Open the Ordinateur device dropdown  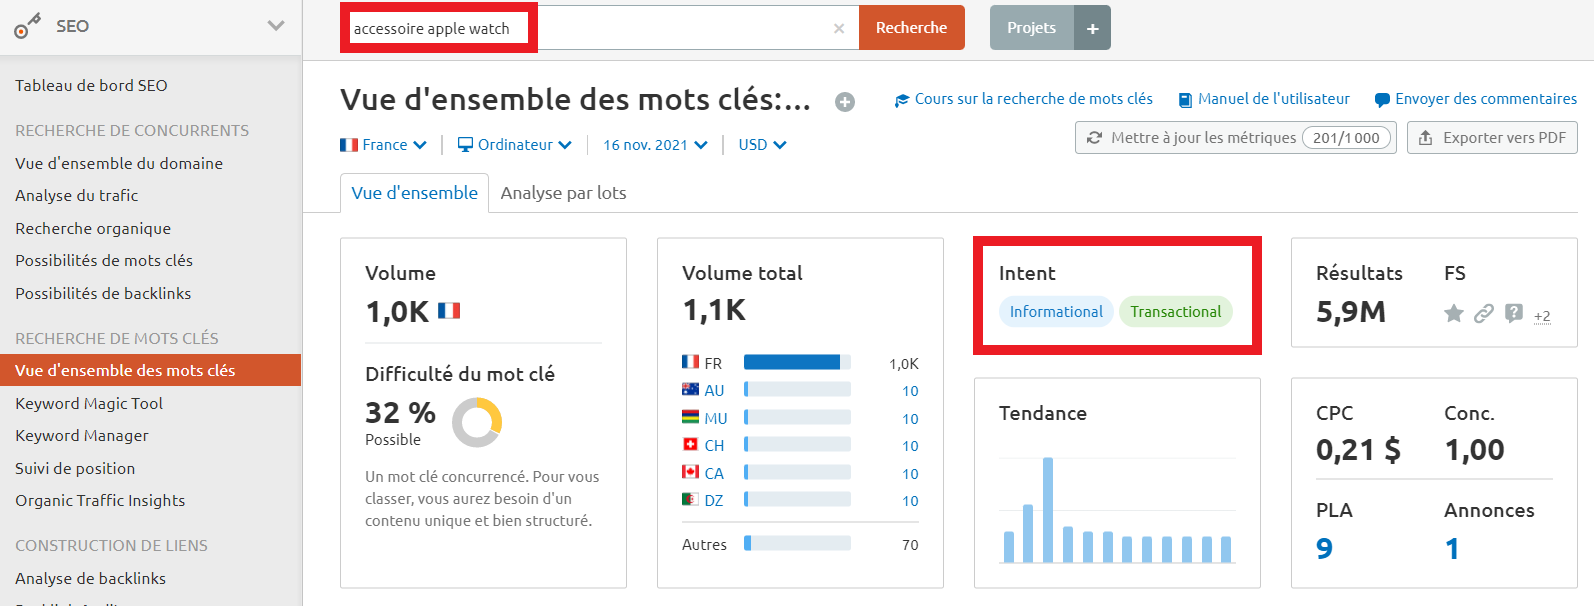514,145
